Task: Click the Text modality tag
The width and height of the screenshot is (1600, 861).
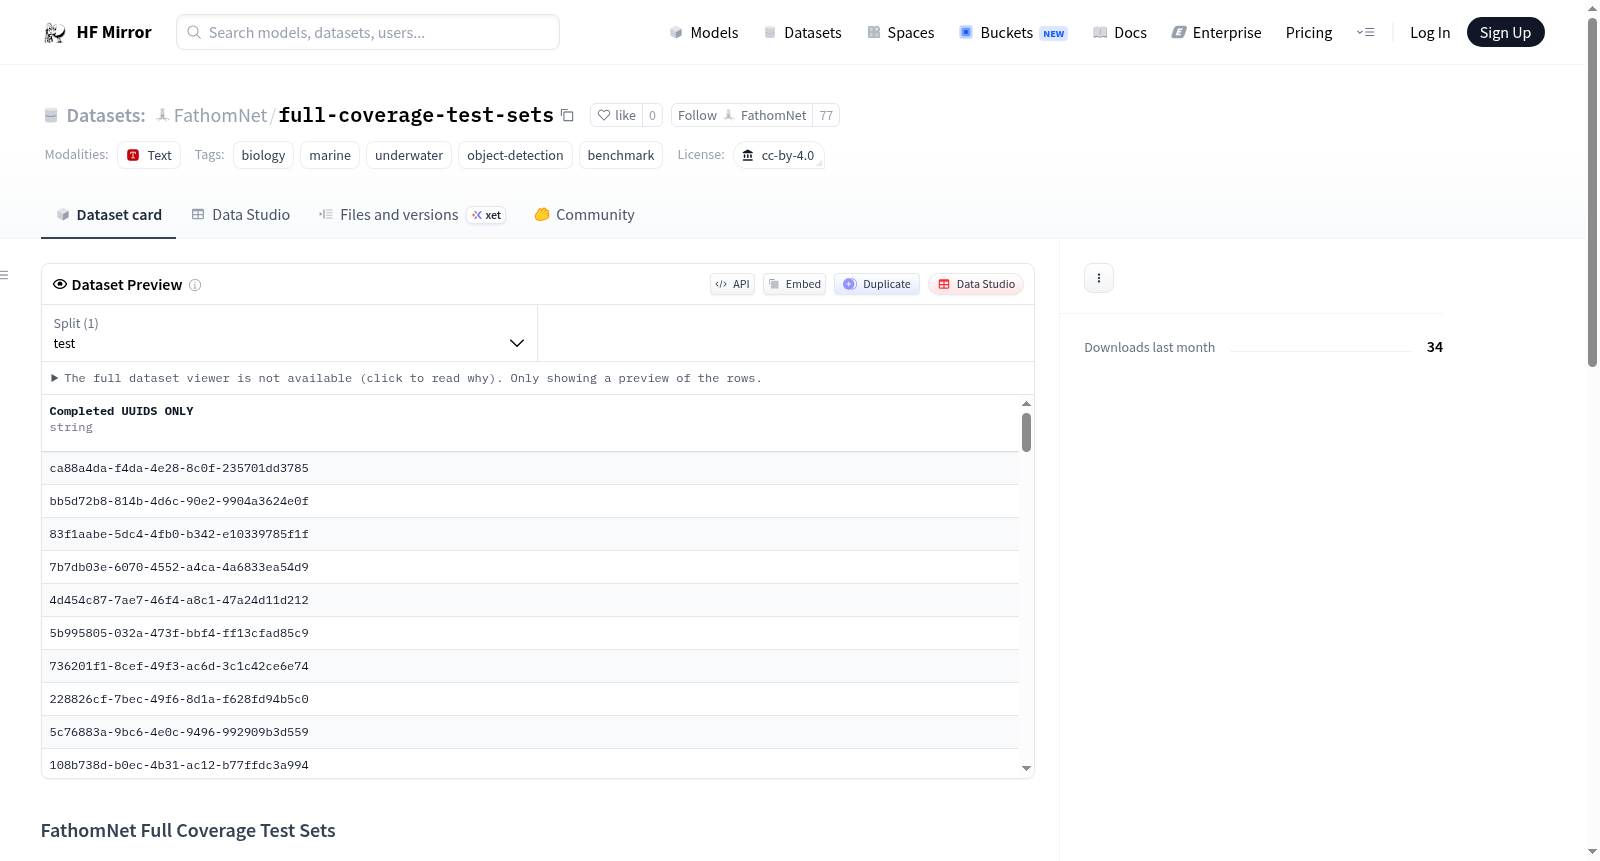Action: (149, 155)
